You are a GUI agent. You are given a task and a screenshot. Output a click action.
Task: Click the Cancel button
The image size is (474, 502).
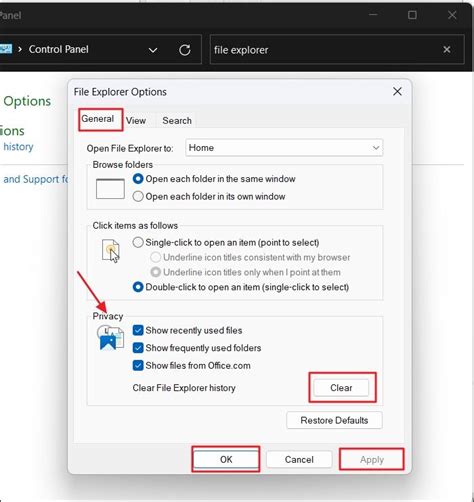pyautogui.click(x=299, y=460)
